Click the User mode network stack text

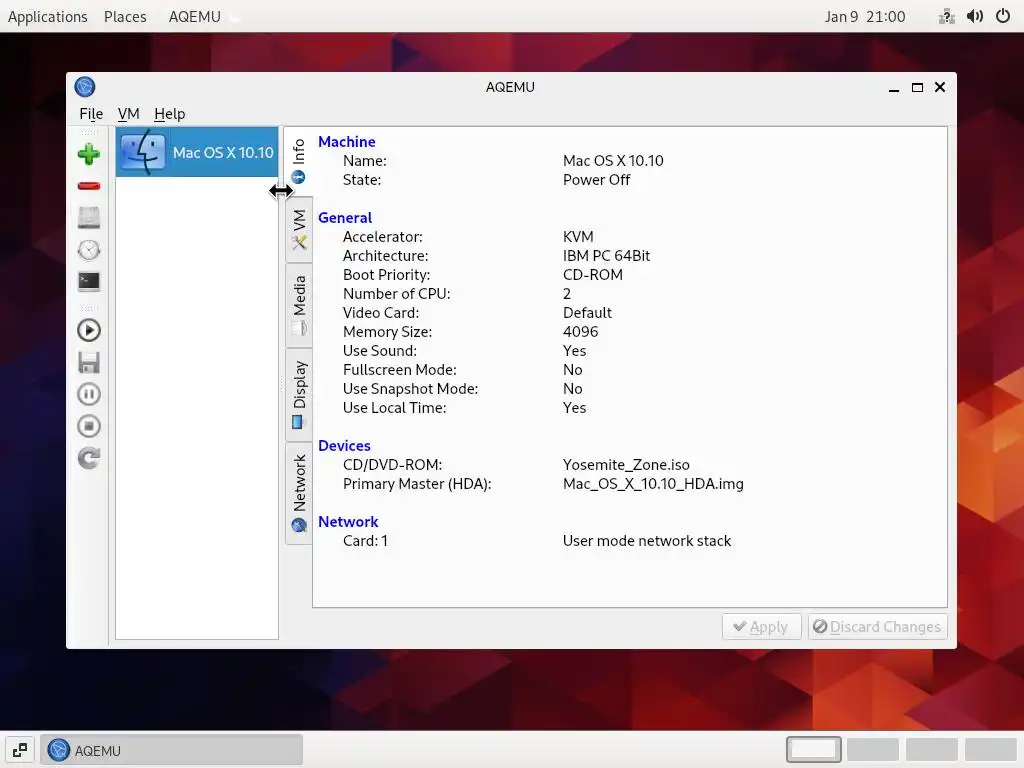[x=647, y=541]
